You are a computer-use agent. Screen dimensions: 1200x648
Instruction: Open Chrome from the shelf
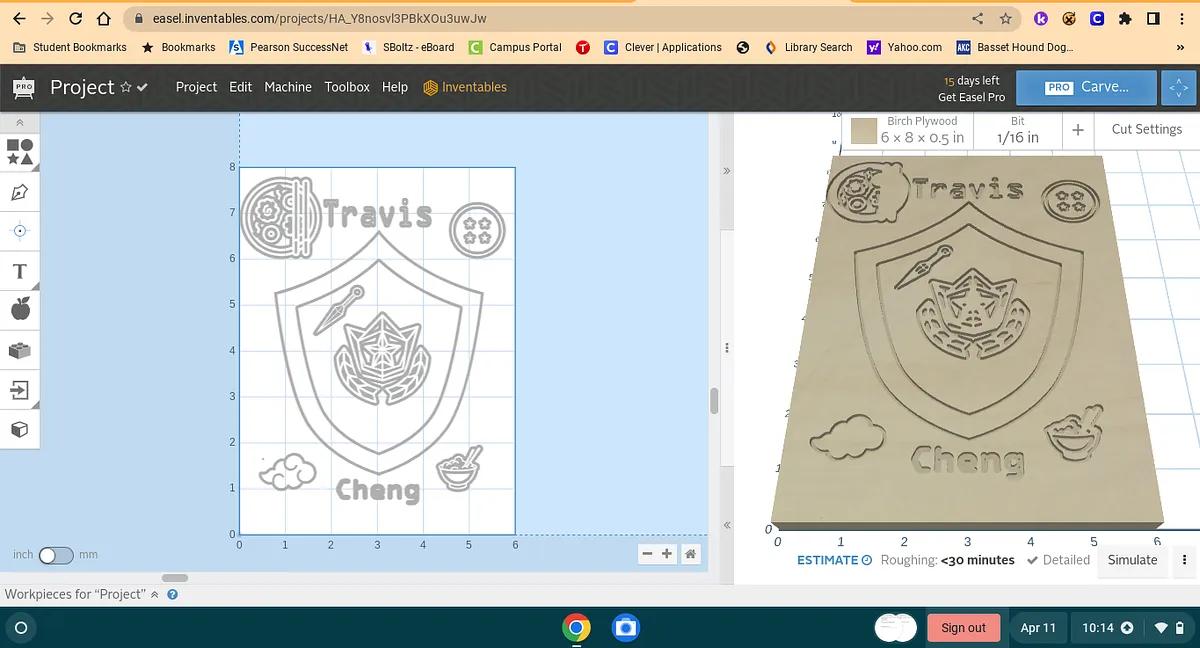(575, 628)
